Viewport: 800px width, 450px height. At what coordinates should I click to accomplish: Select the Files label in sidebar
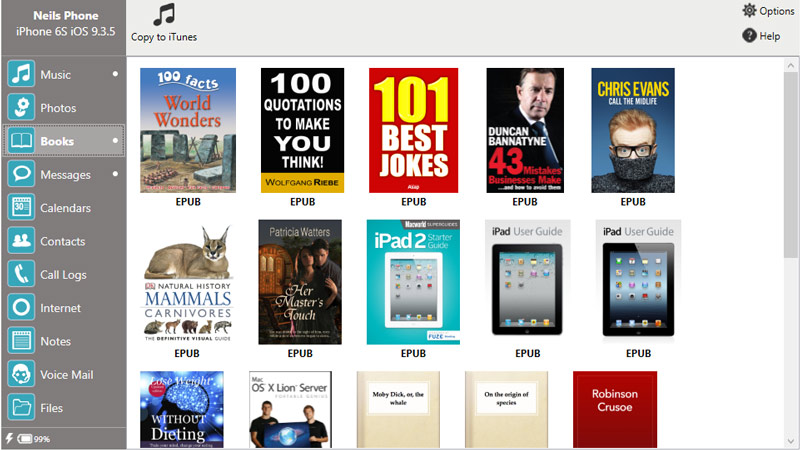tap(52, 408)
